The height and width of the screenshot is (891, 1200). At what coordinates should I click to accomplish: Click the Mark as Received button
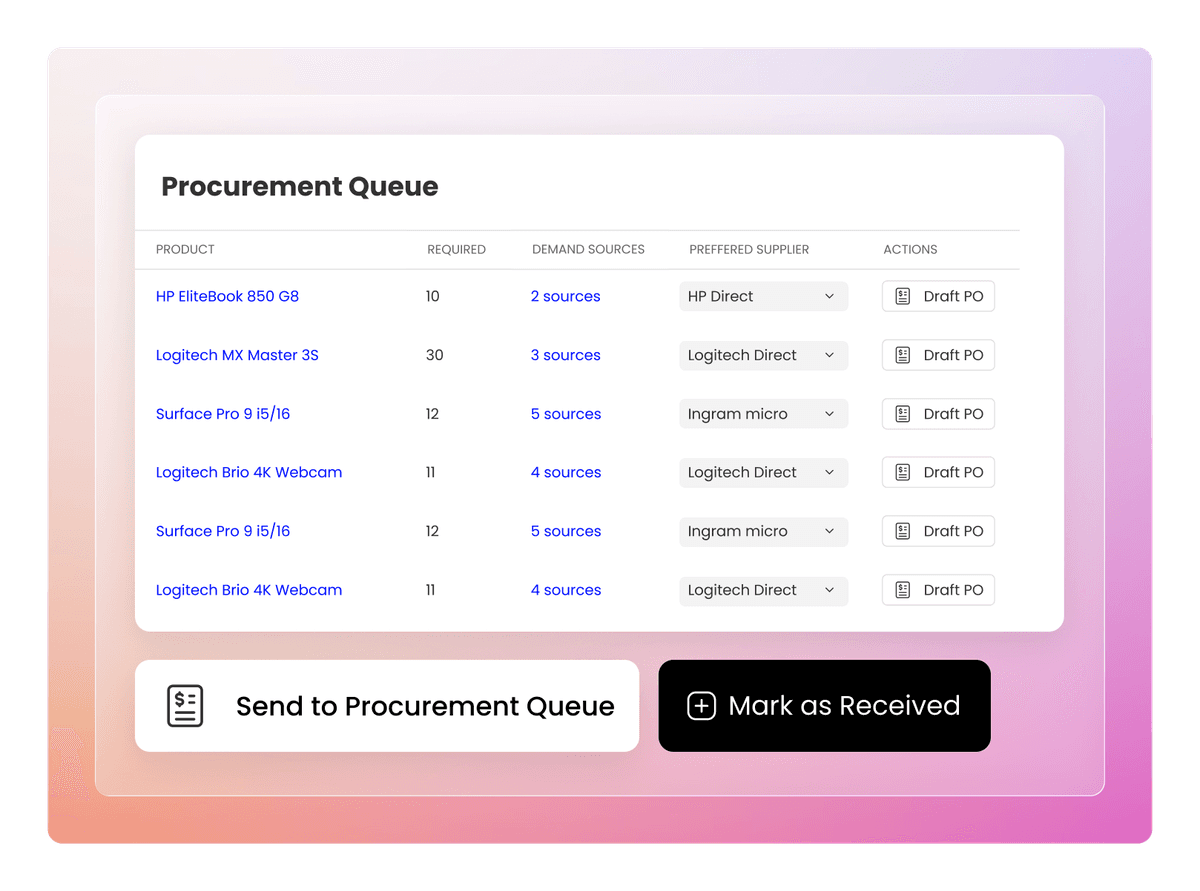(x=824, y=706)
